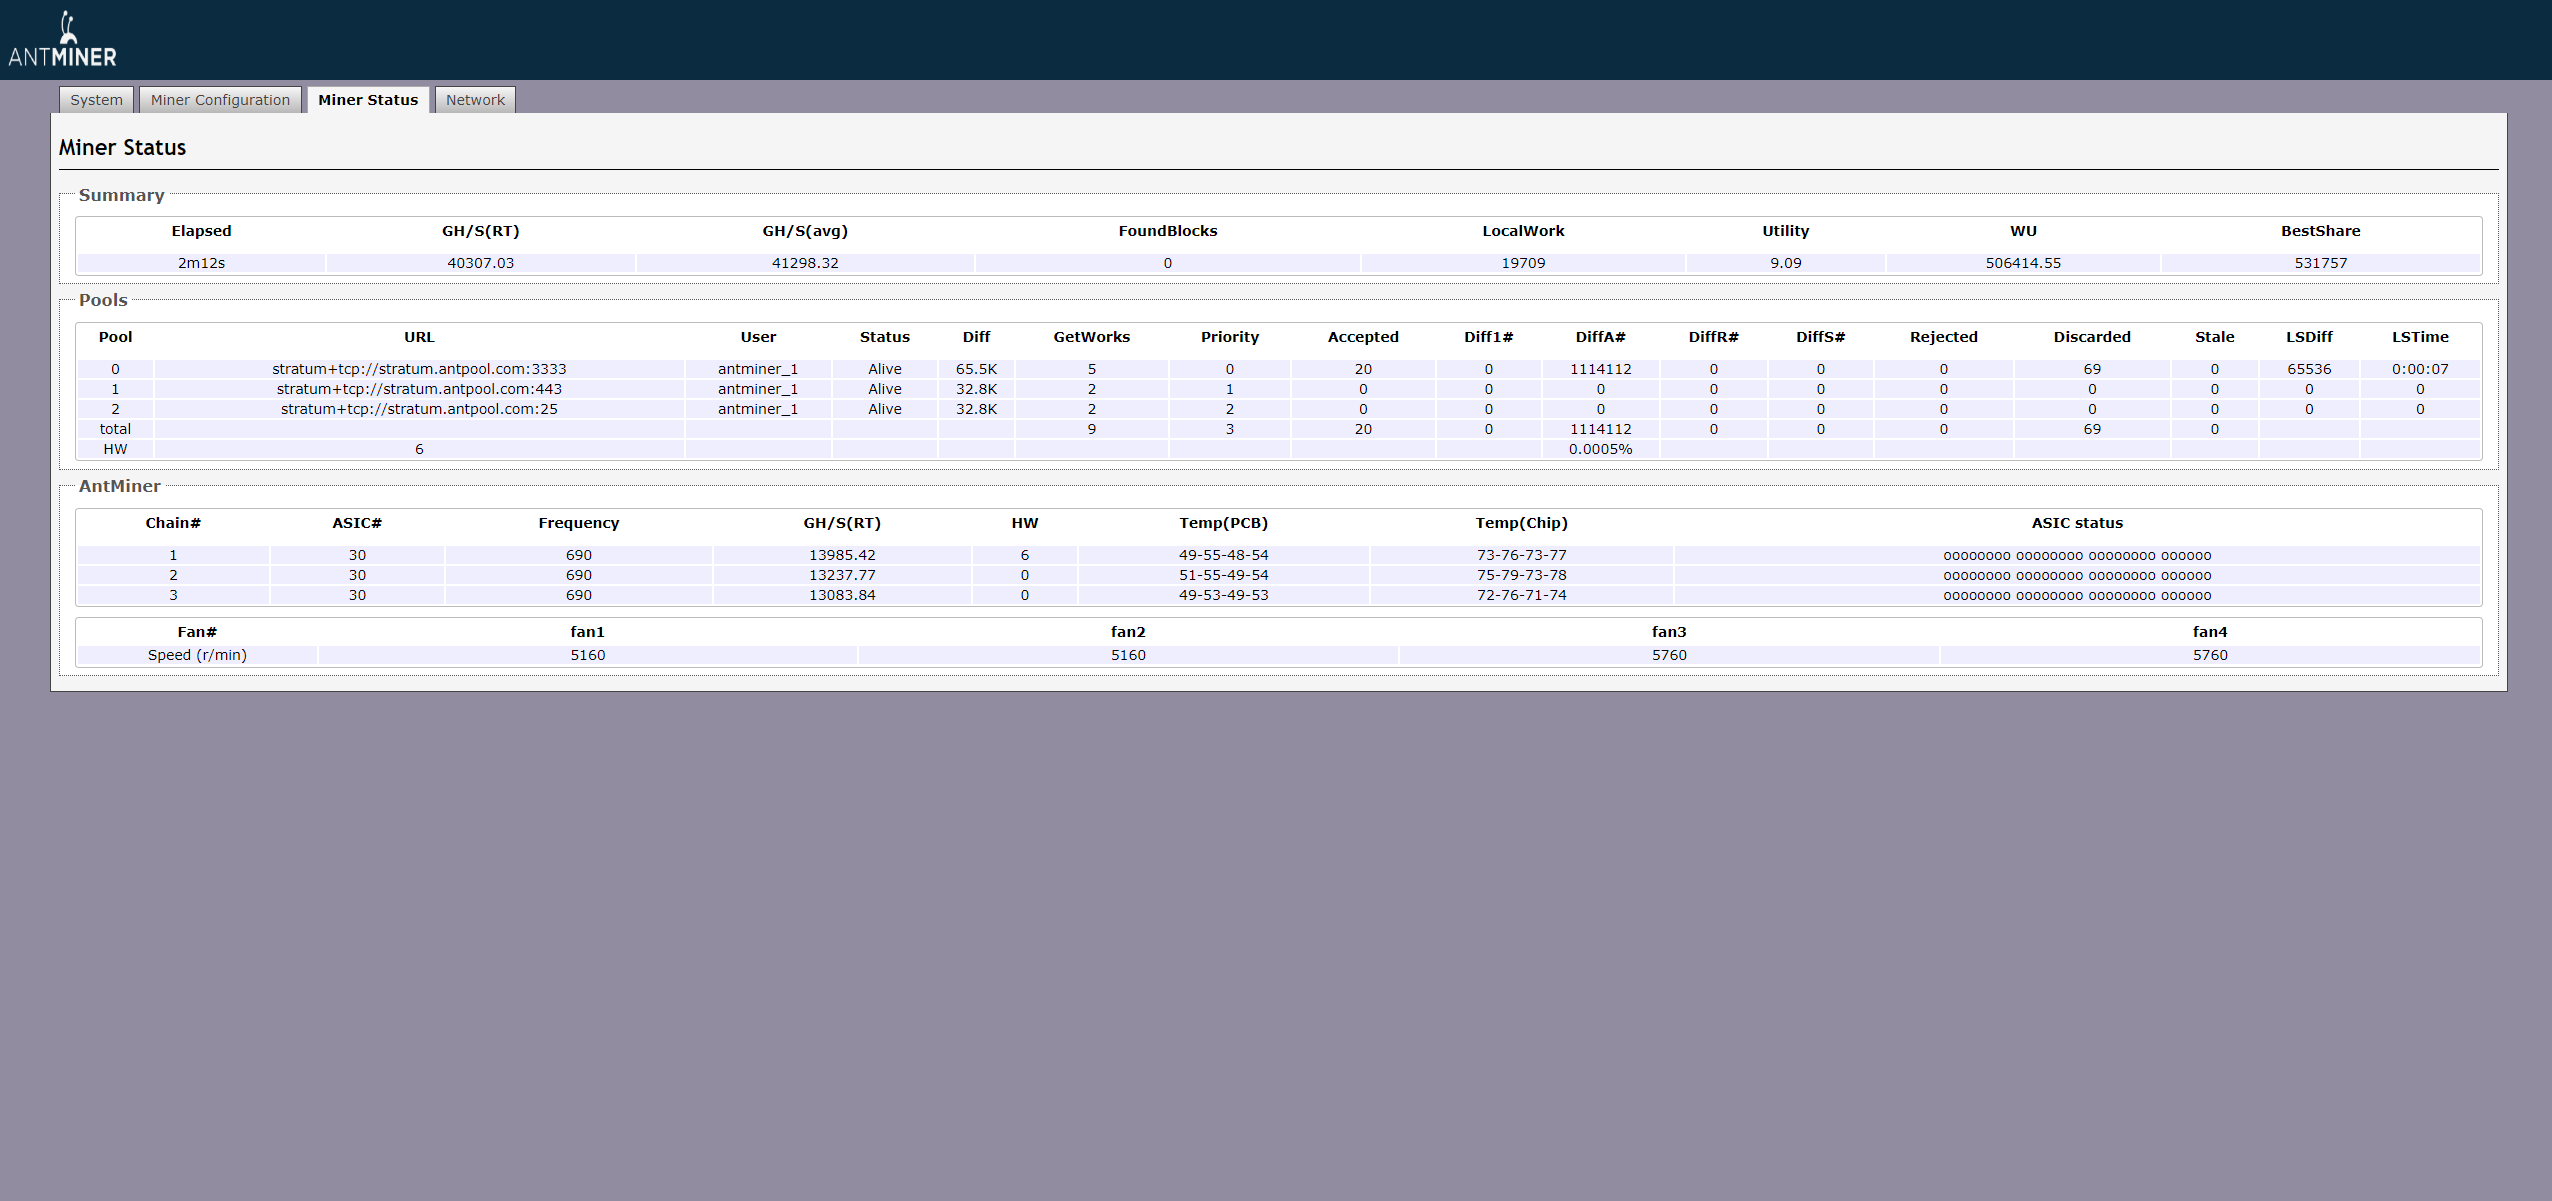The height and width of the screenshot is (1201, 2552).
Task: Click fan3 speed value 5760
Action: (x=1669, y=655)
